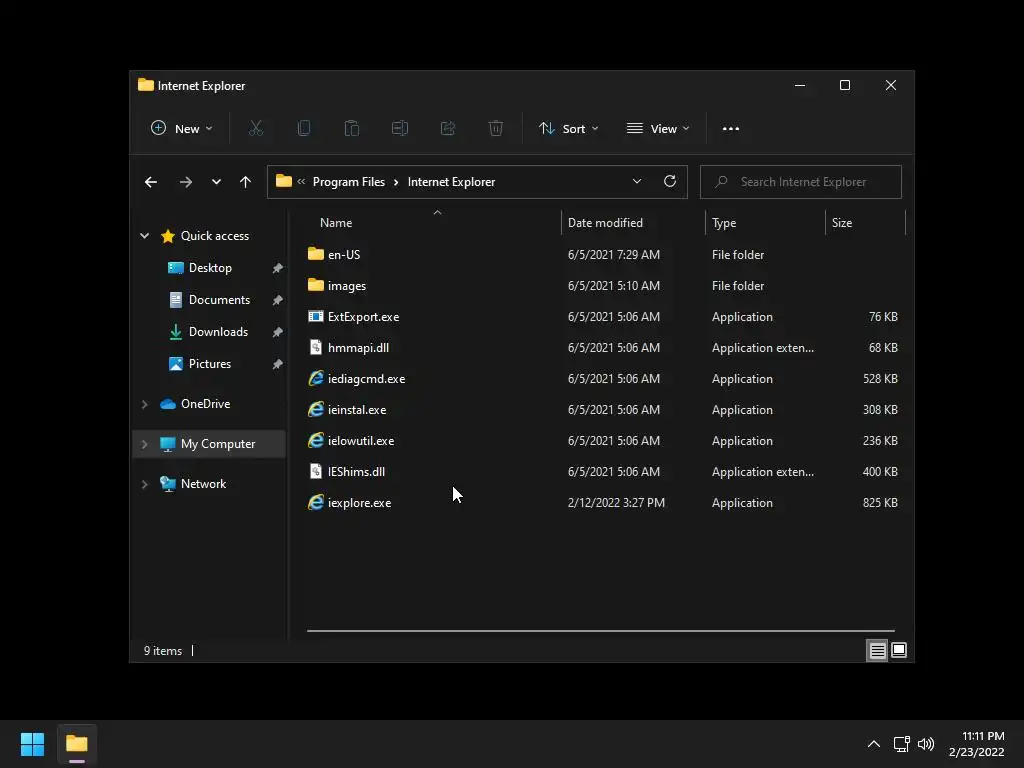Open Desktop in Quick access
Image resolution: width=1024 pixels, height=768 pixels.
210,268
